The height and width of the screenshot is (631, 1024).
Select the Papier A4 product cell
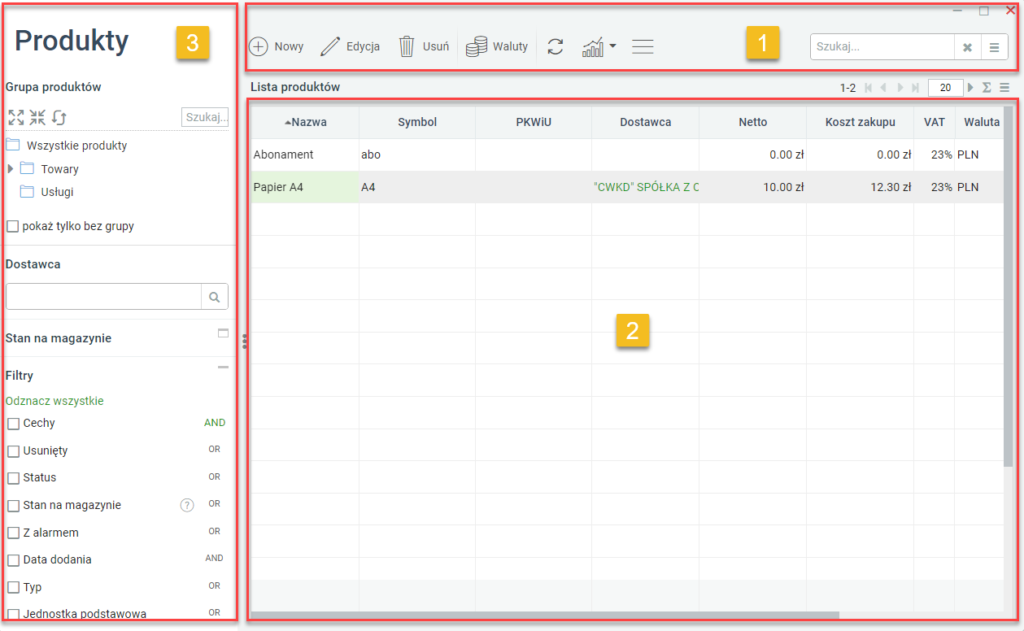(x=305, y=187)
